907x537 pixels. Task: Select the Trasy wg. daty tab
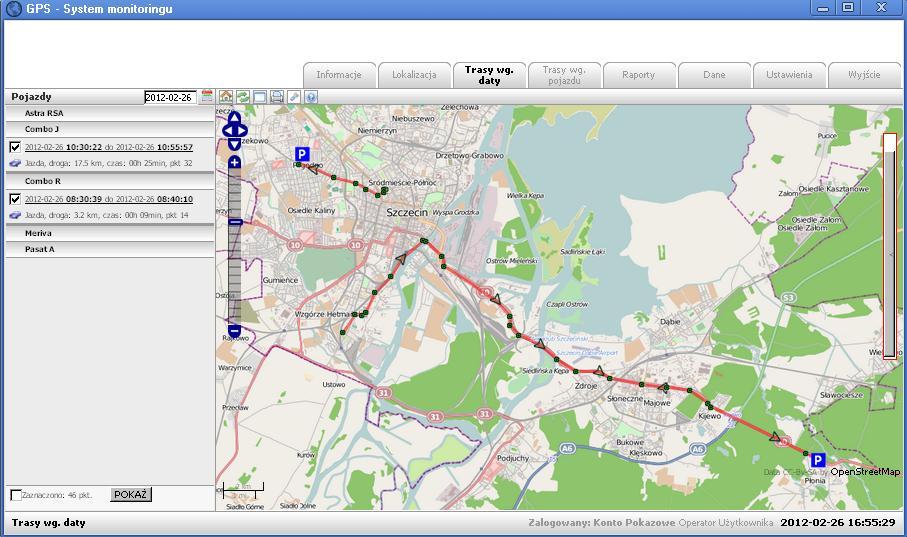tap(489, 75)
